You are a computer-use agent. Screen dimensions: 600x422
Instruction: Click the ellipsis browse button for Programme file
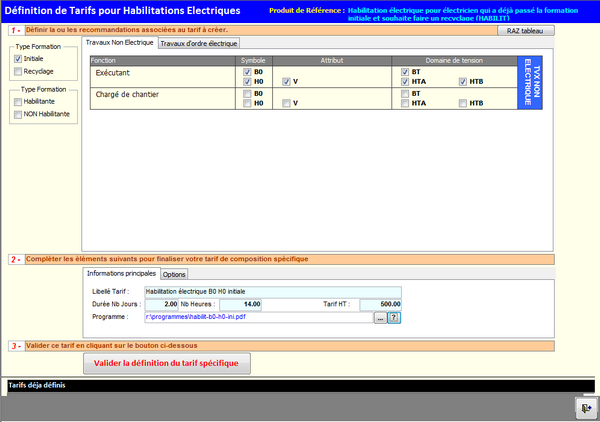point(380,317)
